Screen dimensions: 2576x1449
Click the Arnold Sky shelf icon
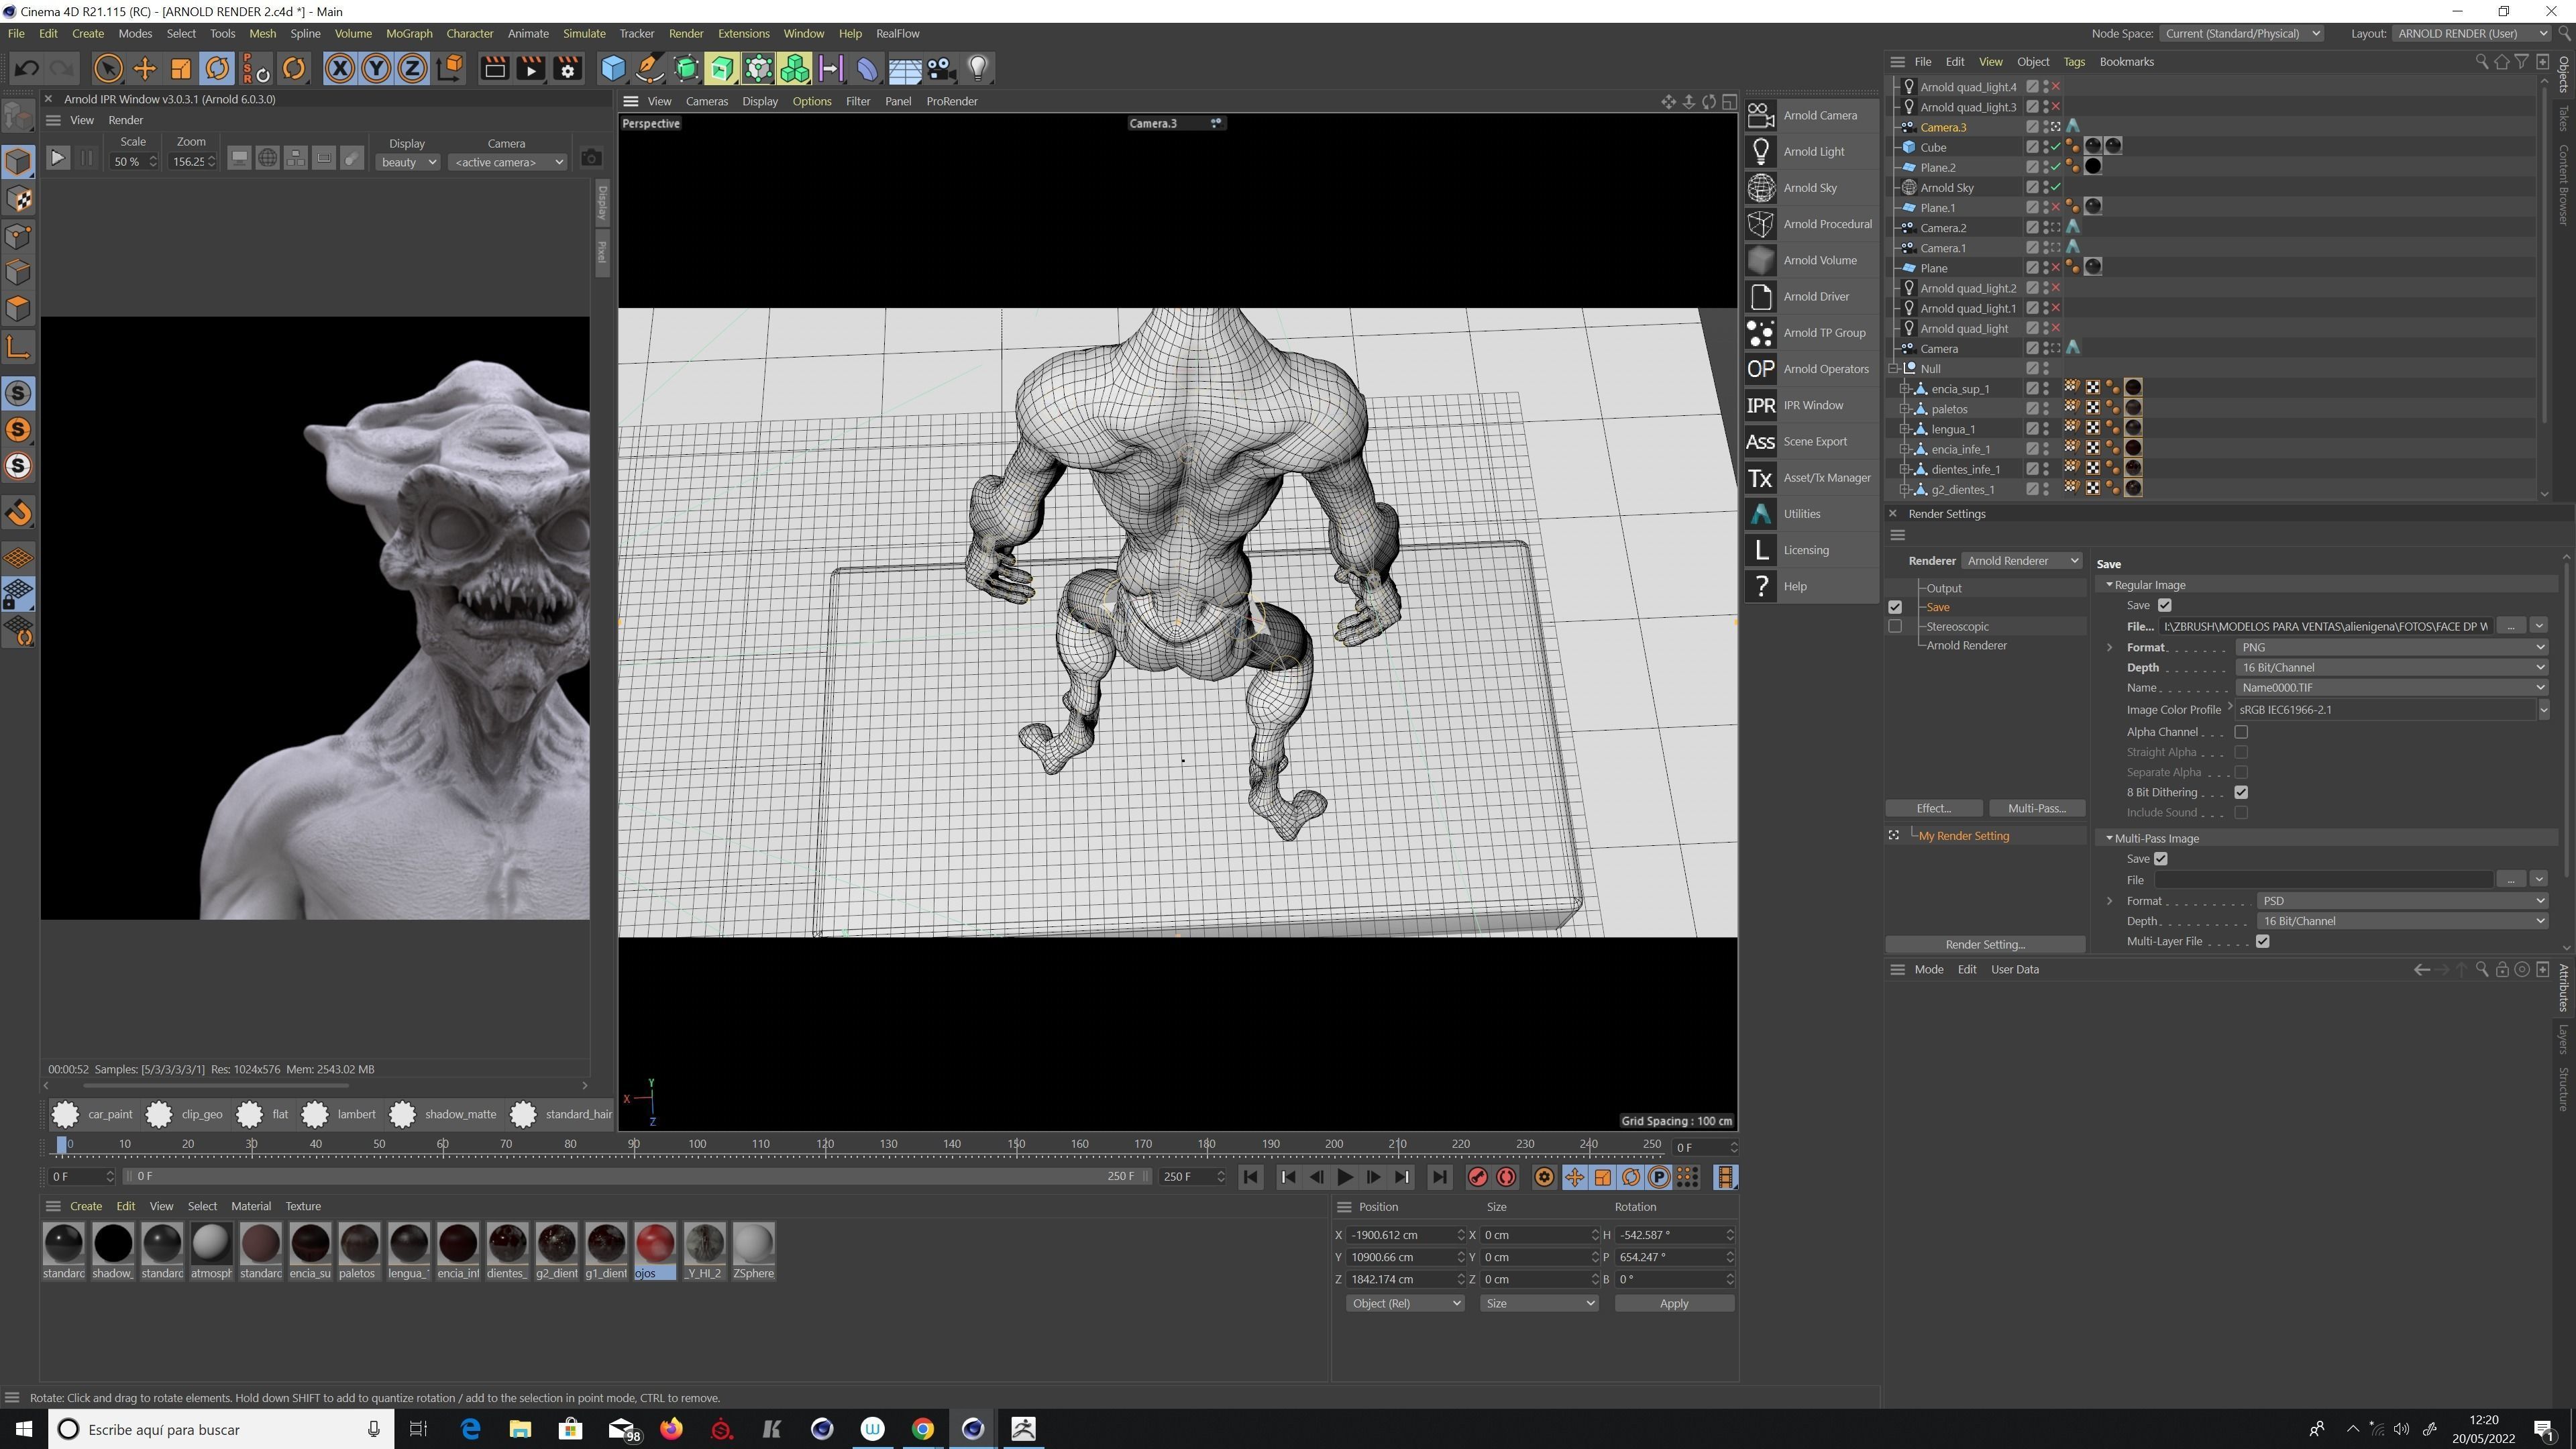[x=1760, y=188]
